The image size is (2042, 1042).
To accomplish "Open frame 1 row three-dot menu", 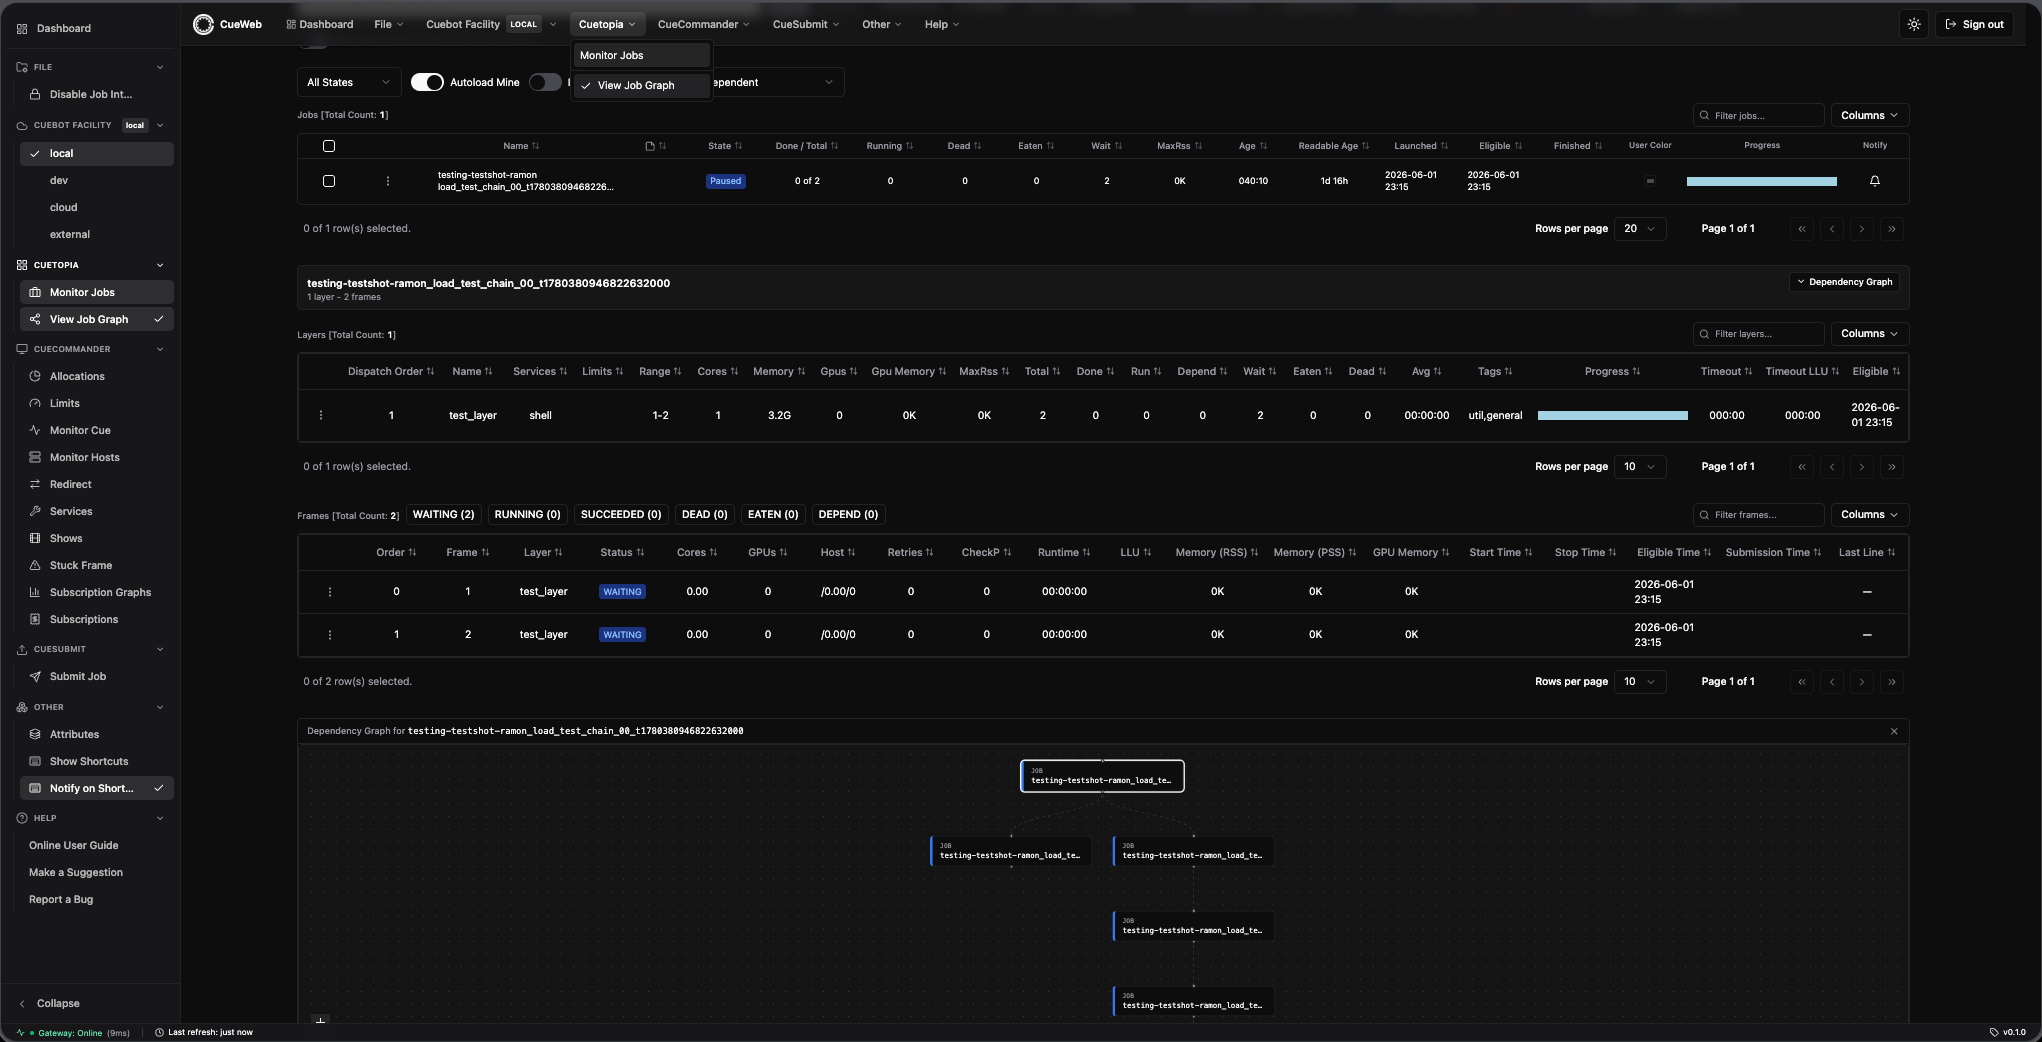I will pyautogui.click(x=330, y=592).
